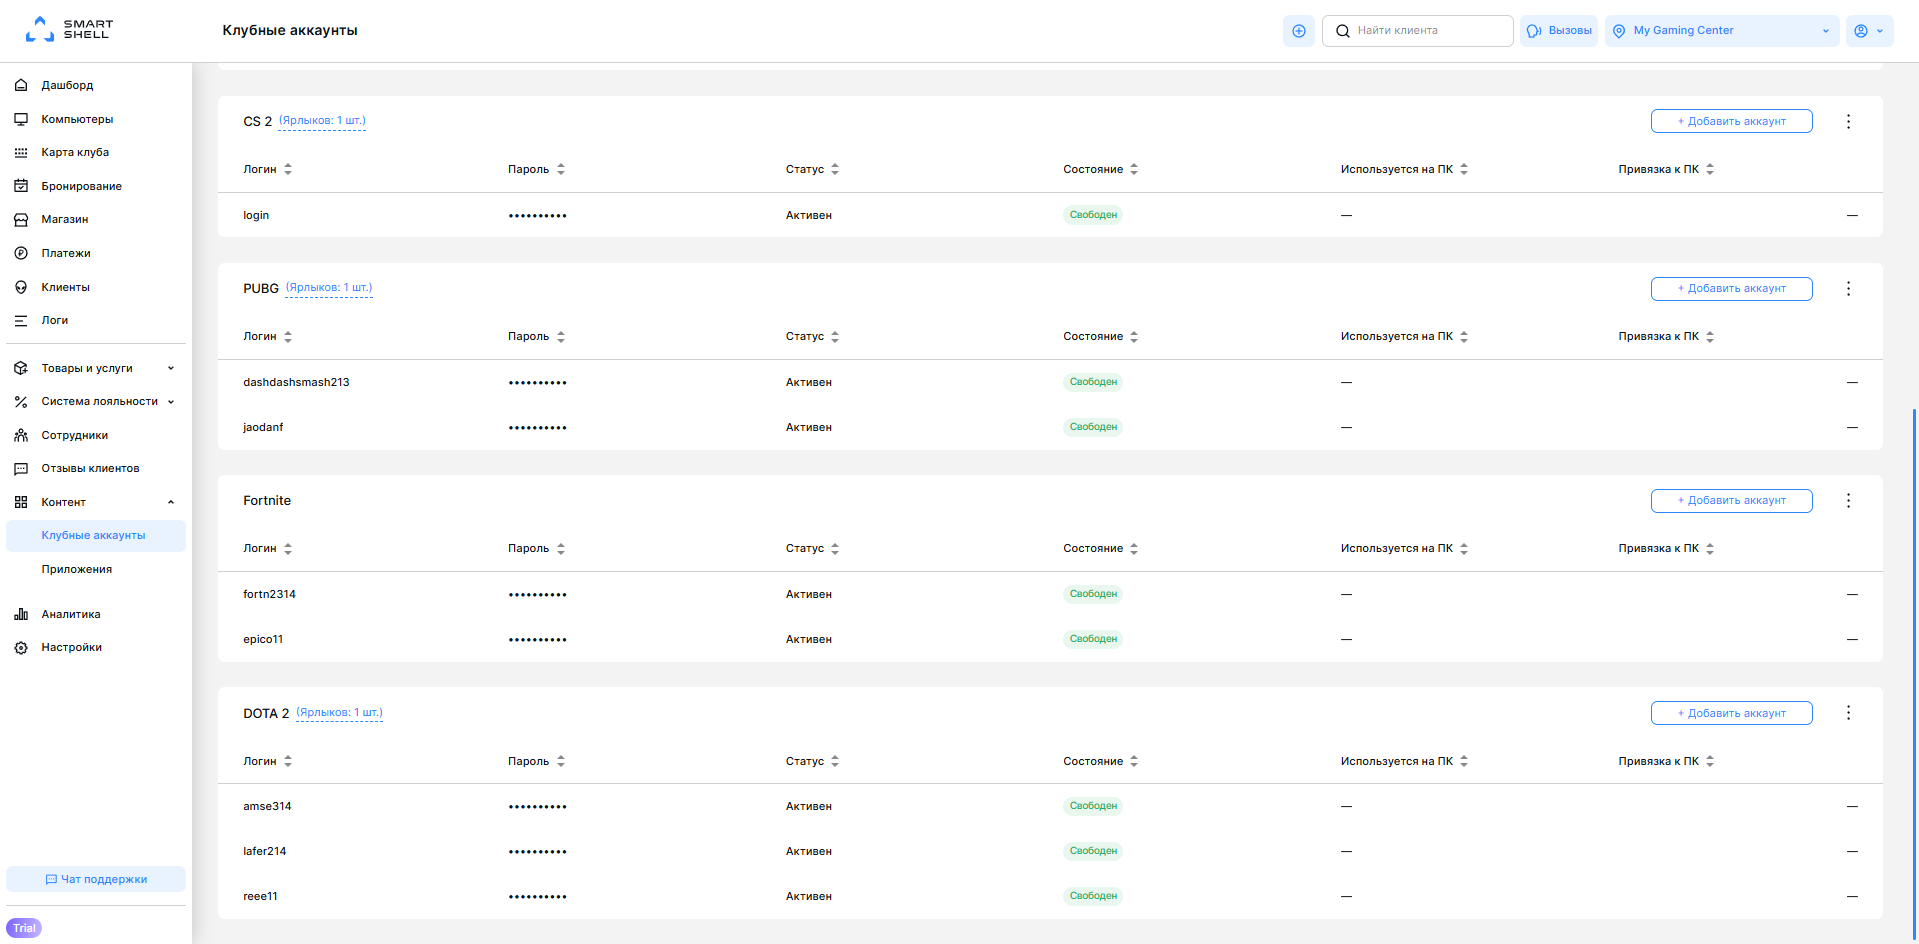Open the Дашборд sidebar icon

click(21, 85)
